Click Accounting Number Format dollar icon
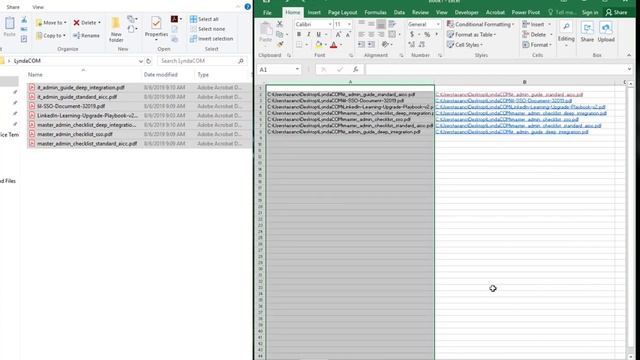The width and height of the screenshot is (640, 360). coord(412,34)
